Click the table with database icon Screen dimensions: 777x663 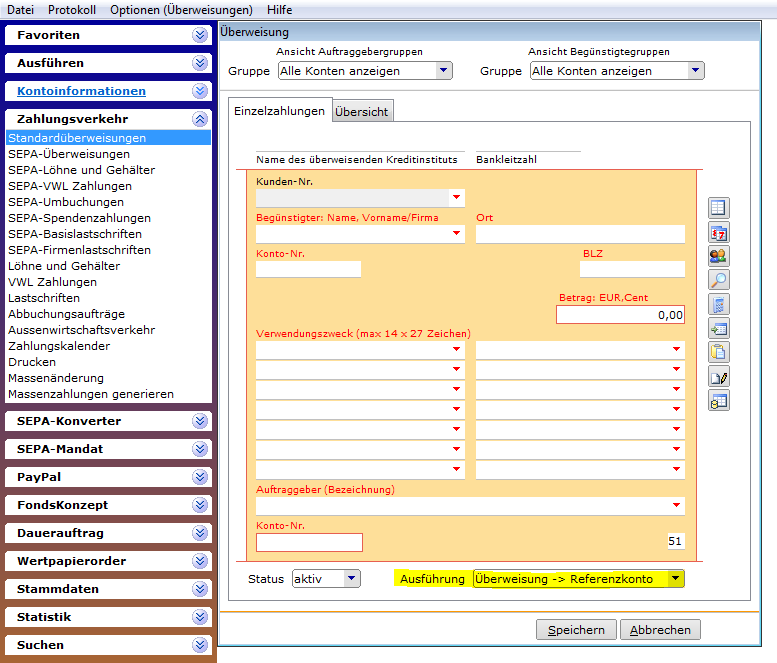(x=719, y=401)
